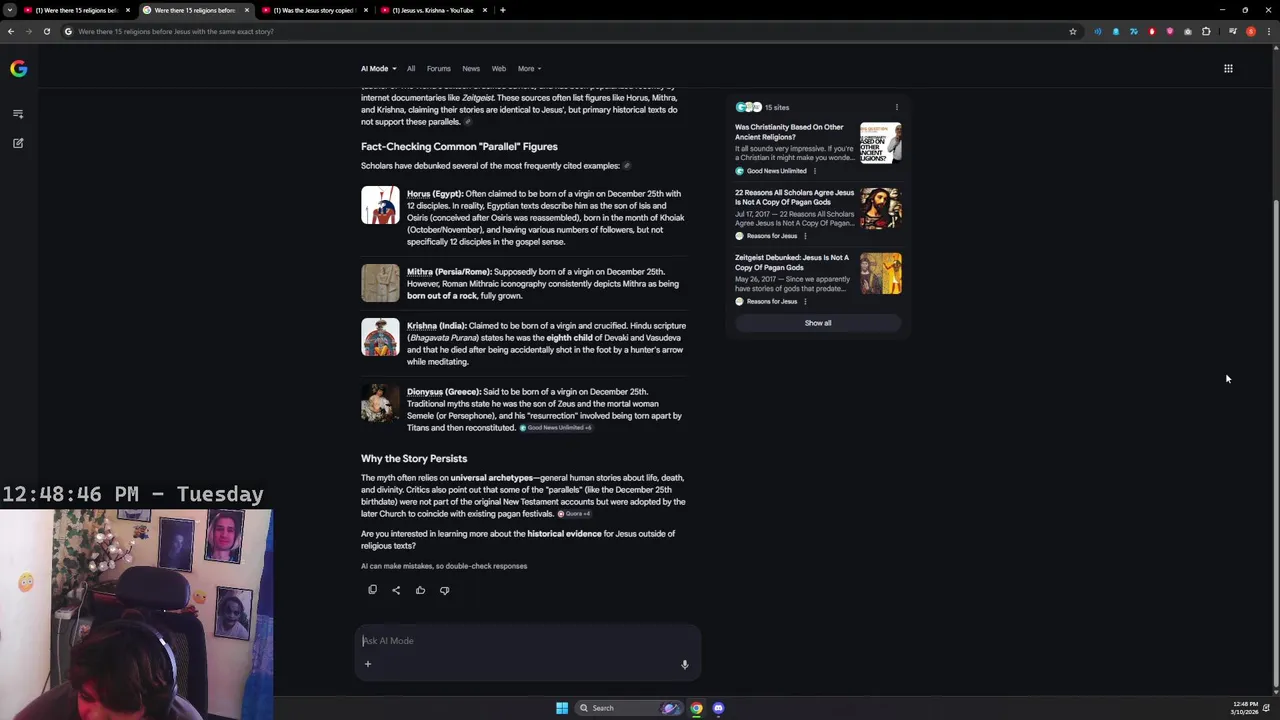Screen dimensions: 1280x720
Task: Click the Mithra (Persia/Rome) link
Action: 449,272
